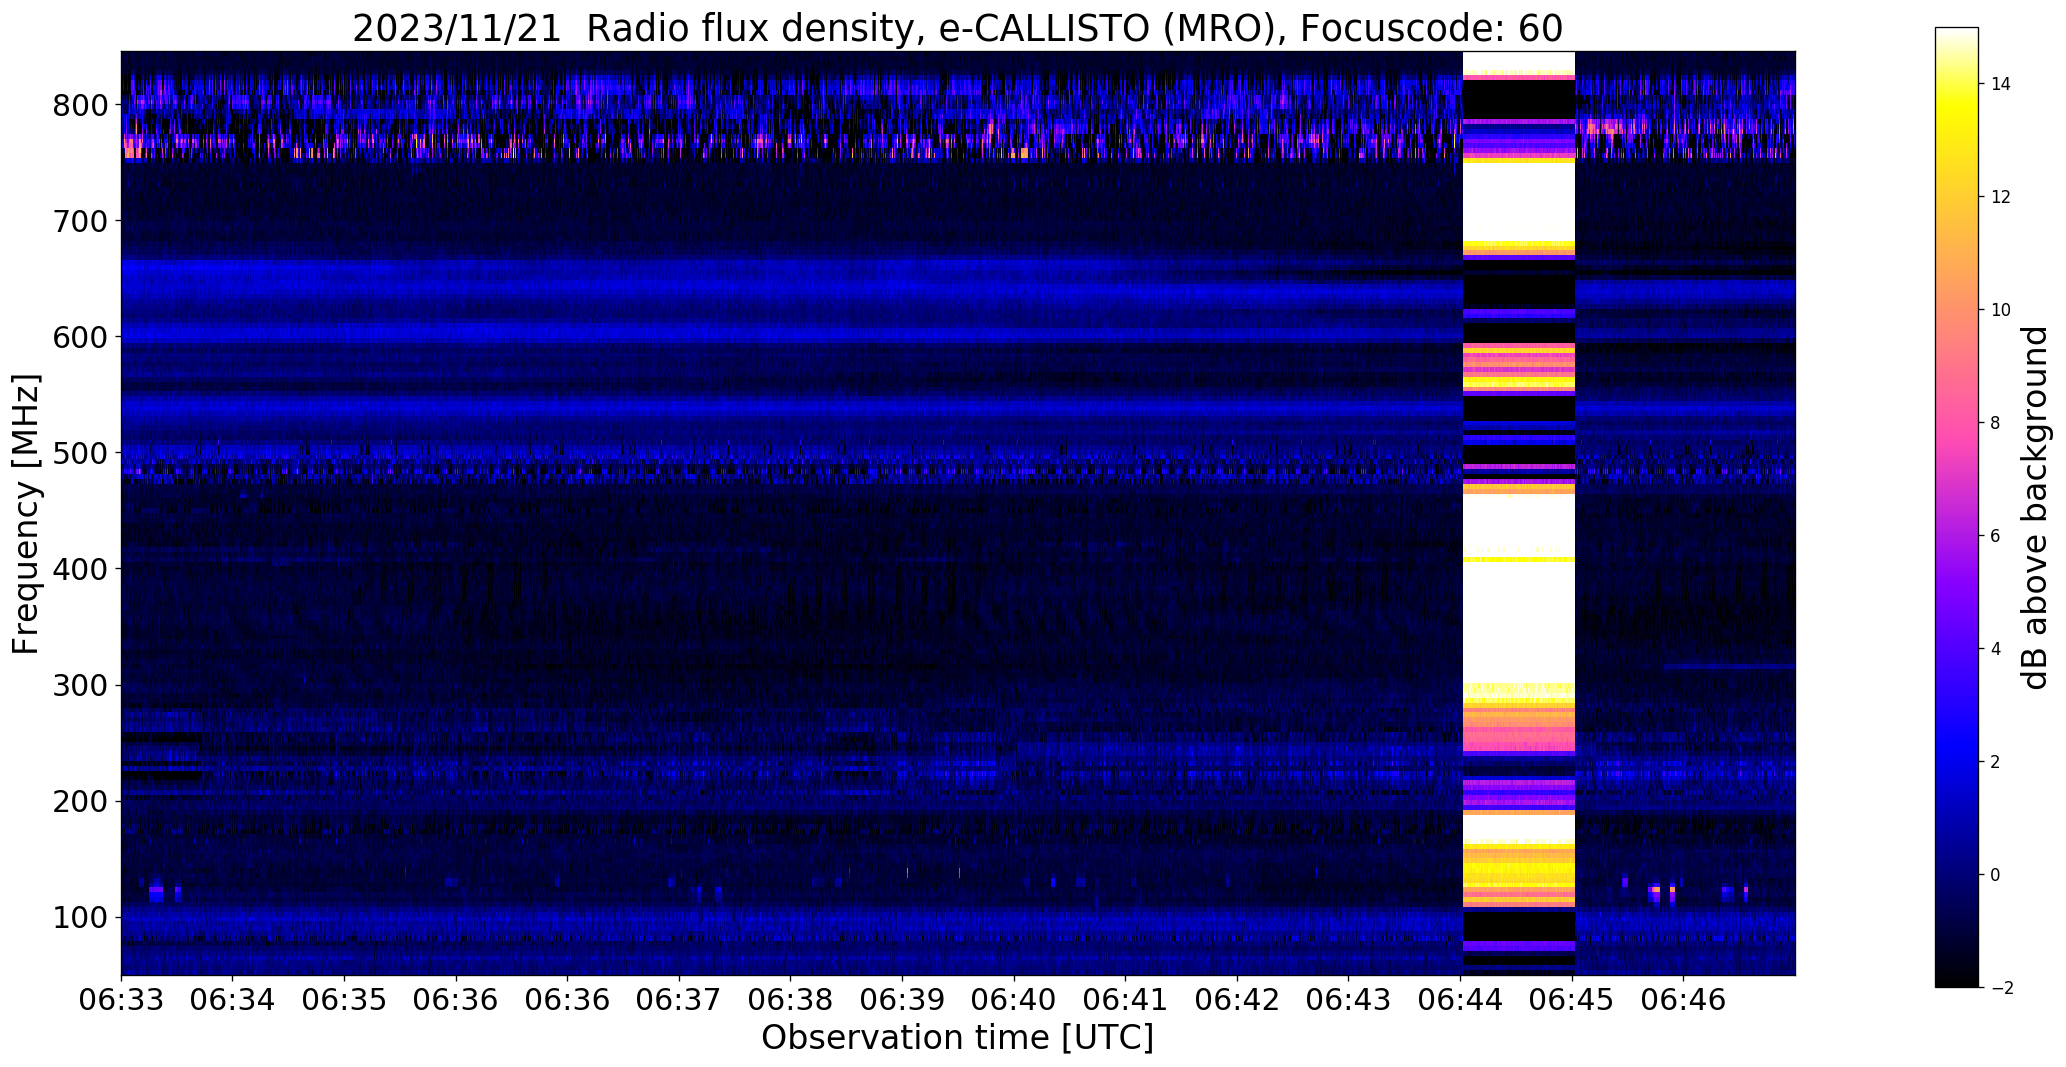Click the 06:46 time tick label

[1684, 1001]
